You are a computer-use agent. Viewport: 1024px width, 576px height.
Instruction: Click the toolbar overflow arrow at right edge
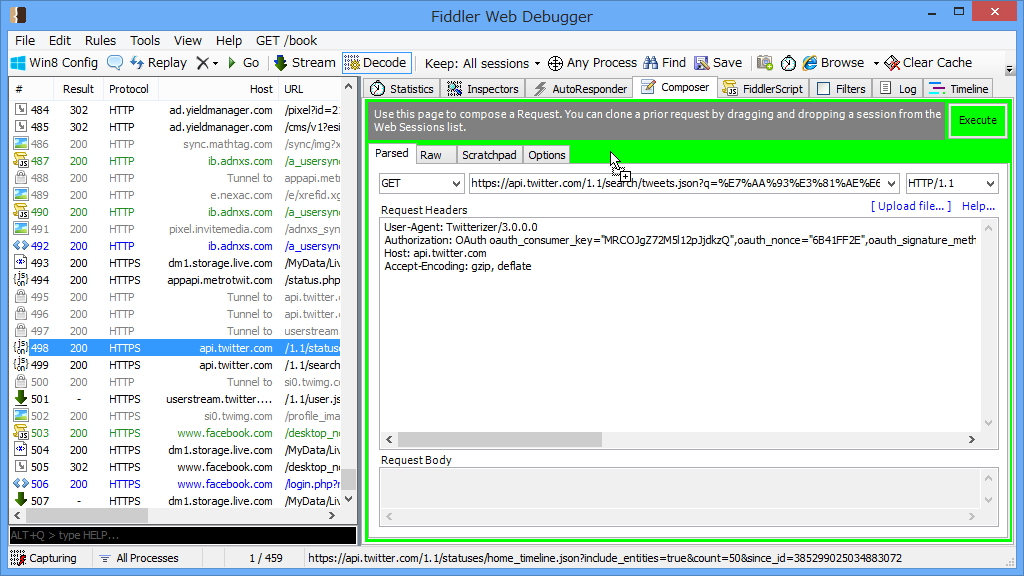[x=1009, y=69]
